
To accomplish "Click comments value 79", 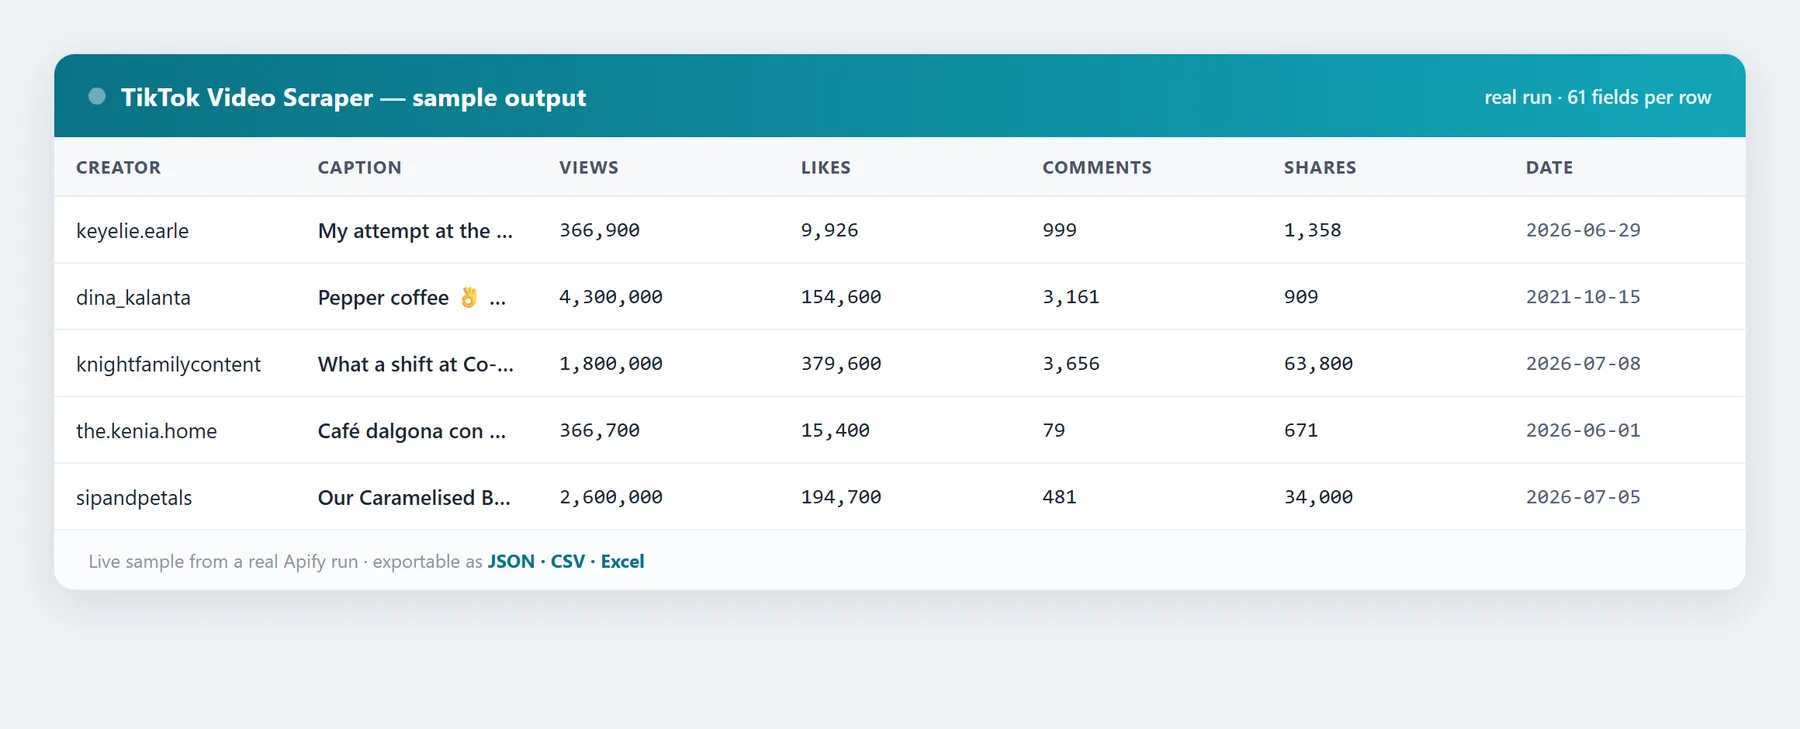I will [1054, 430].
